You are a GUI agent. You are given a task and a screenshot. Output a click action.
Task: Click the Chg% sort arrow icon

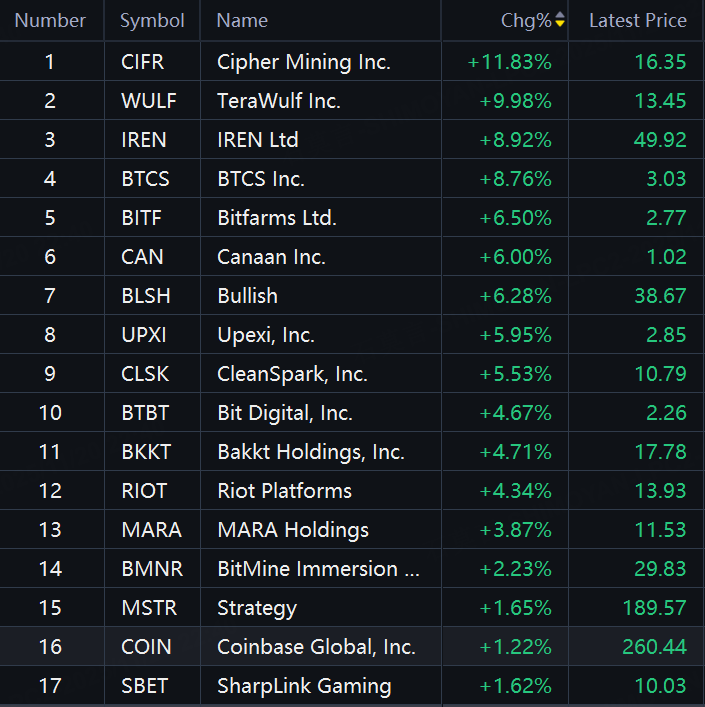click(560, 20)
